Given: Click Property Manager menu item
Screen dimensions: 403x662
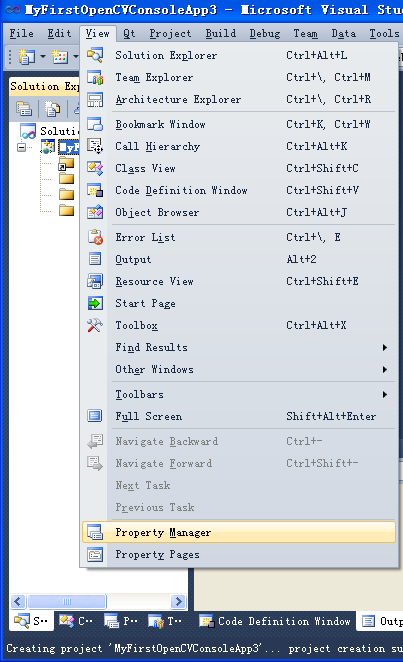Looking at the screenshot, I should click(239, 532).
